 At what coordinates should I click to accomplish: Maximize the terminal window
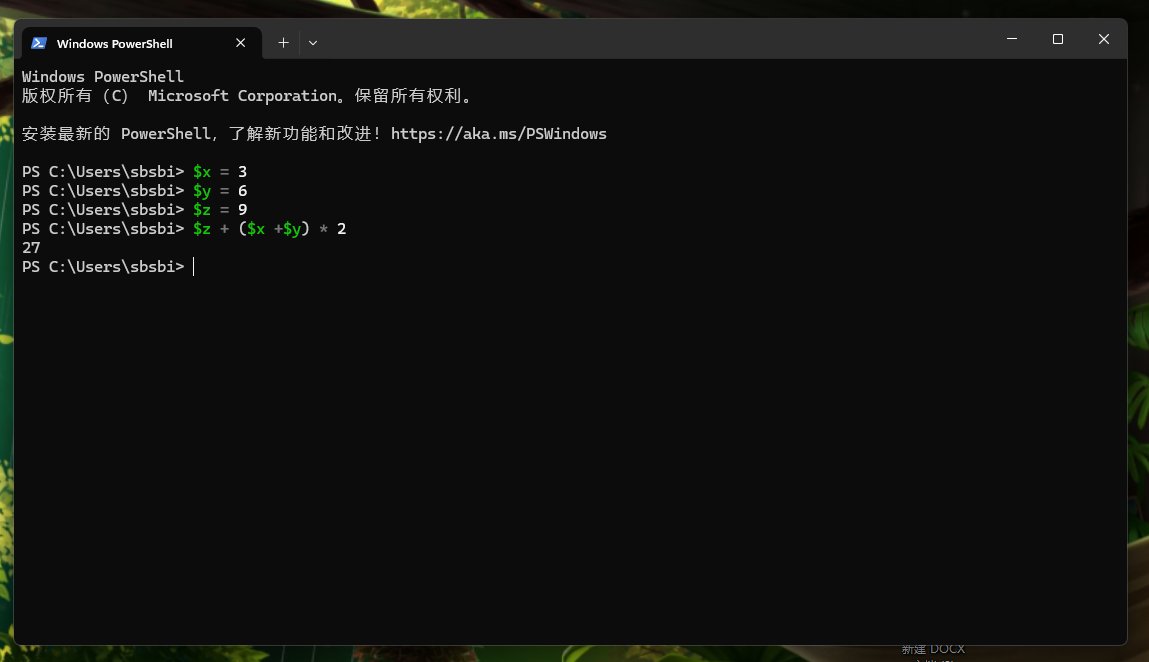pos(1057,39)
